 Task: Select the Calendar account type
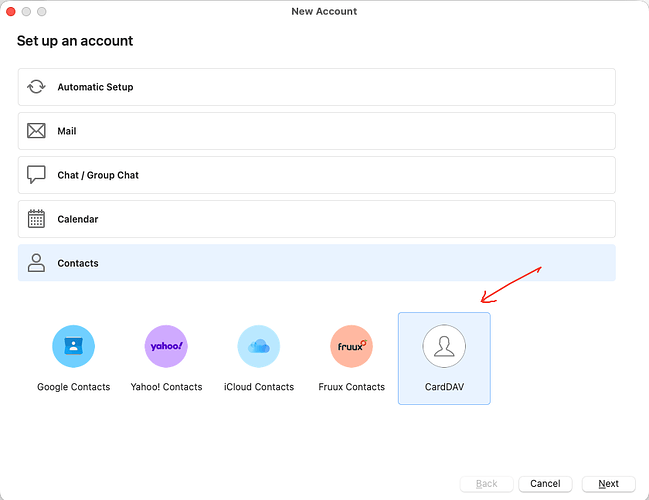[317, 219]
